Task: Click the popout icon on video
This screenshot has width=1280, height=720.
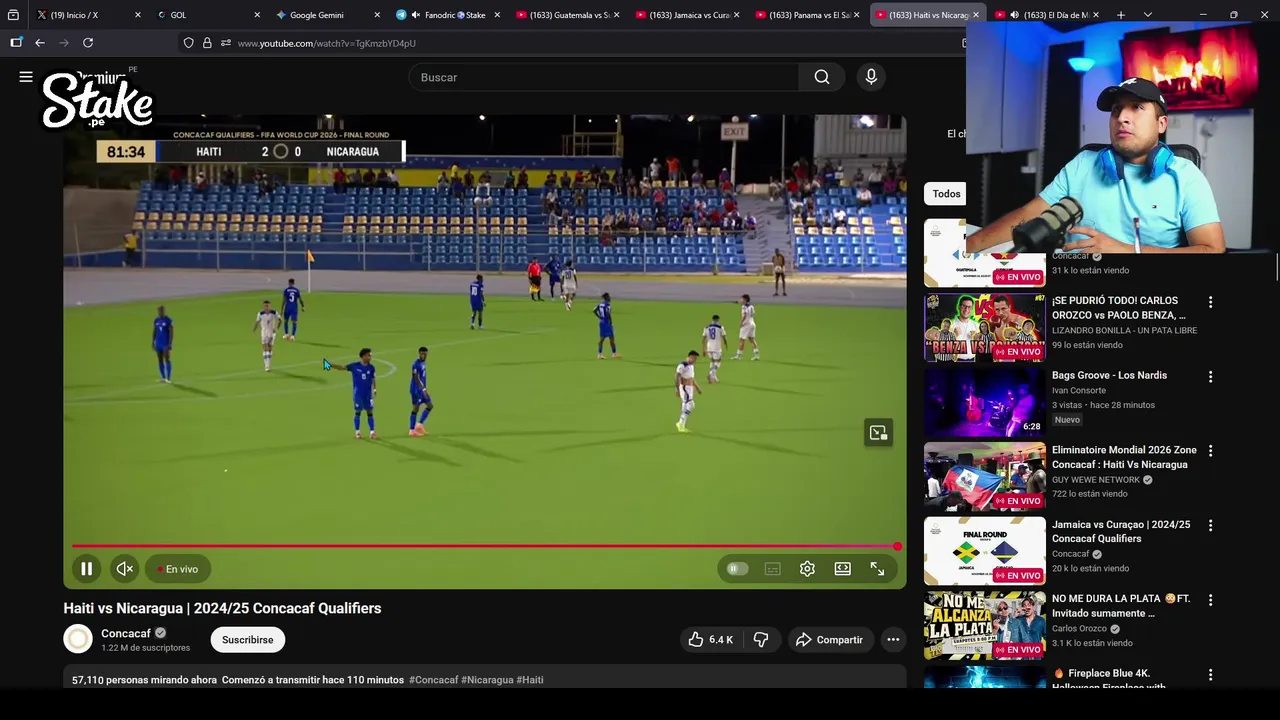Action: [x=878, y=433]
